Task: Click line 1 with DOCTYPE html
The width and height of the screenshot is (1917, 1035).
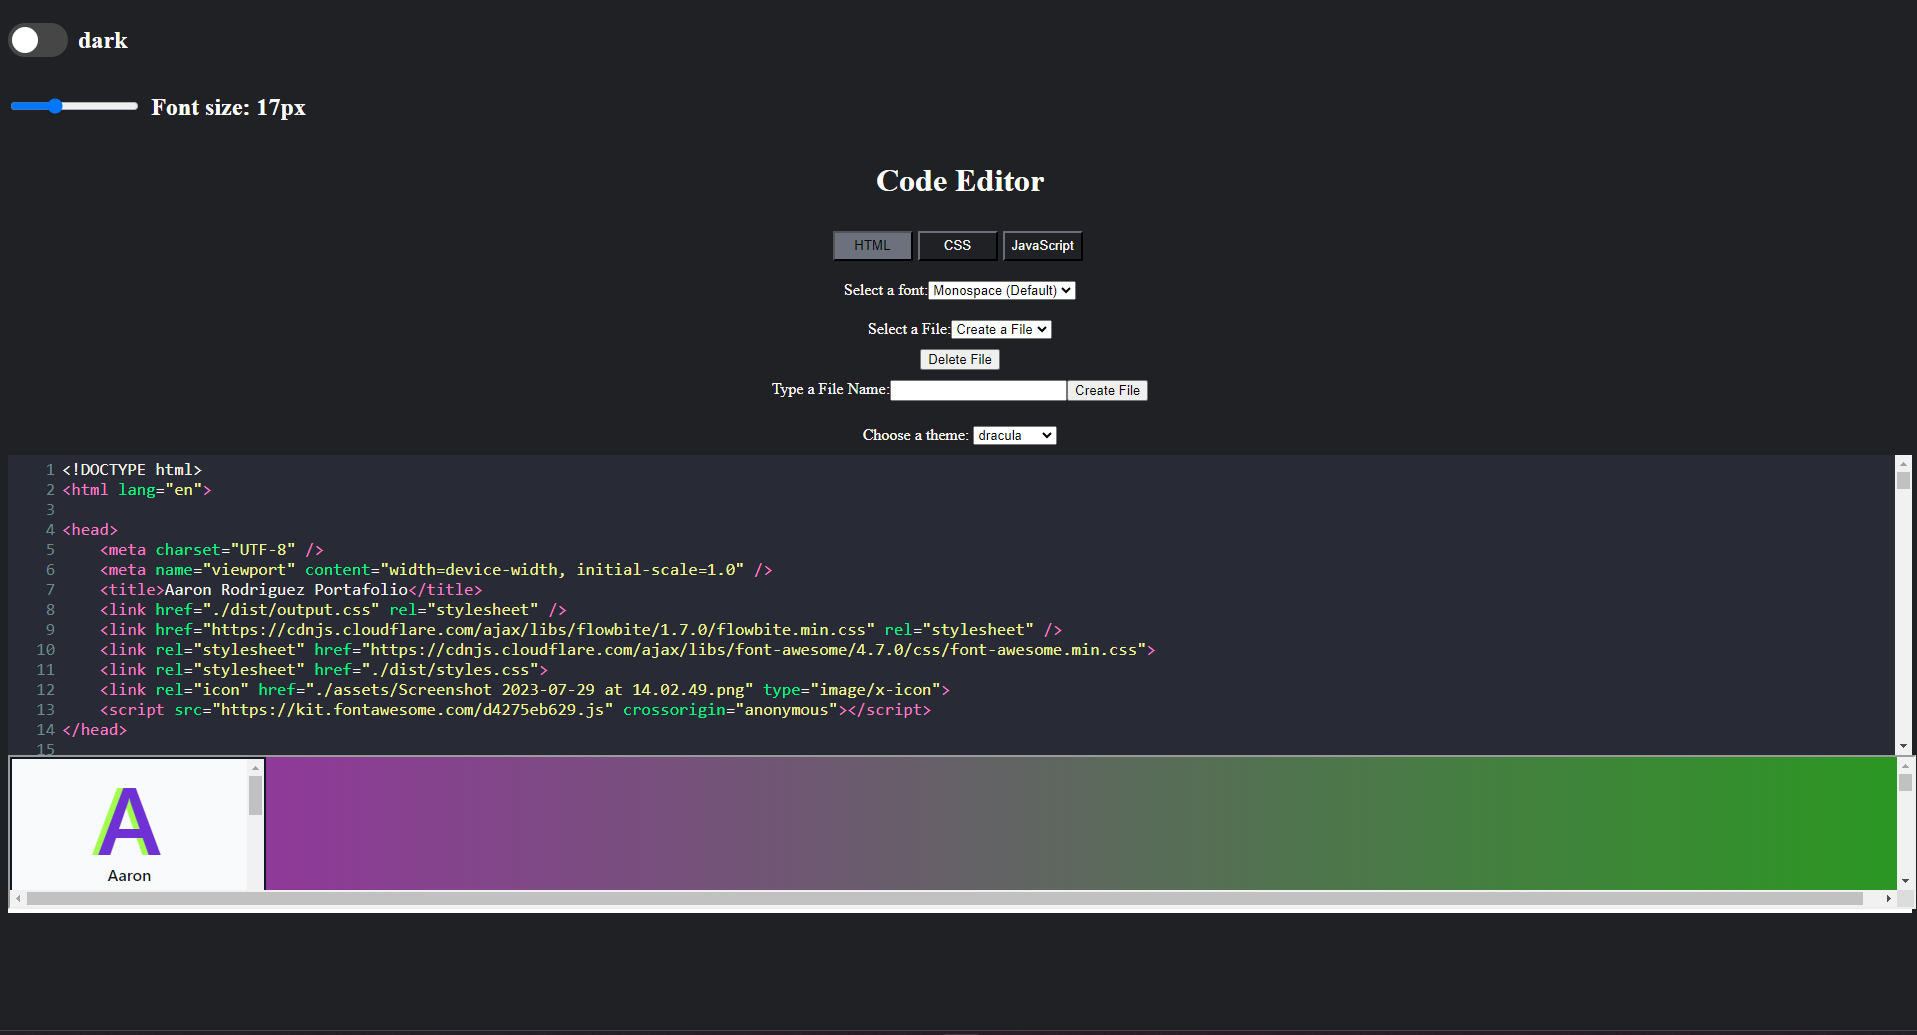Action: coord(132,470)
